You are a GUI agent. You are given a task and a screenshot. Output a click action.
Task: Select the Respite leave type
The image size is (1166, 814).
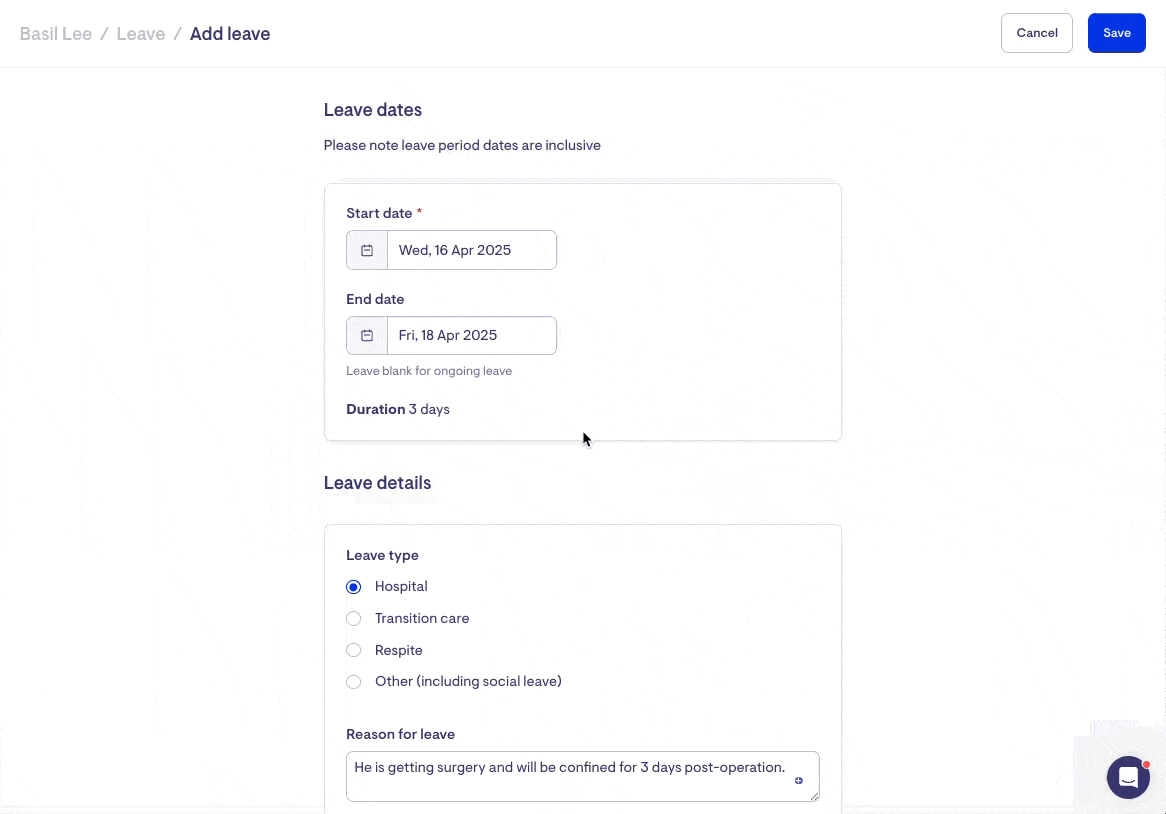pos(353,650)
